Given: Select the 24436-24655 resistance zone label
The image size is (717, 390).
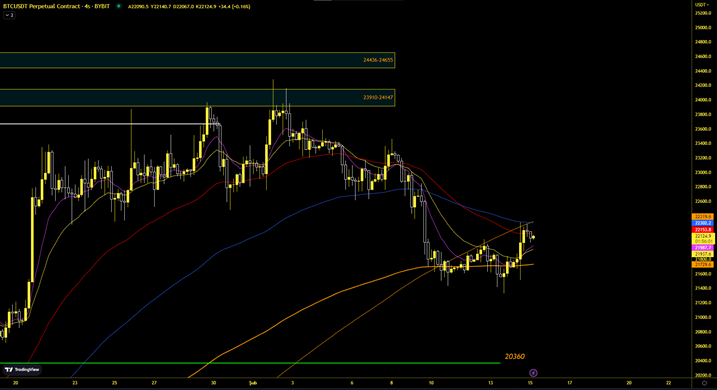Looking at the screenshot, I should [378, 60].
